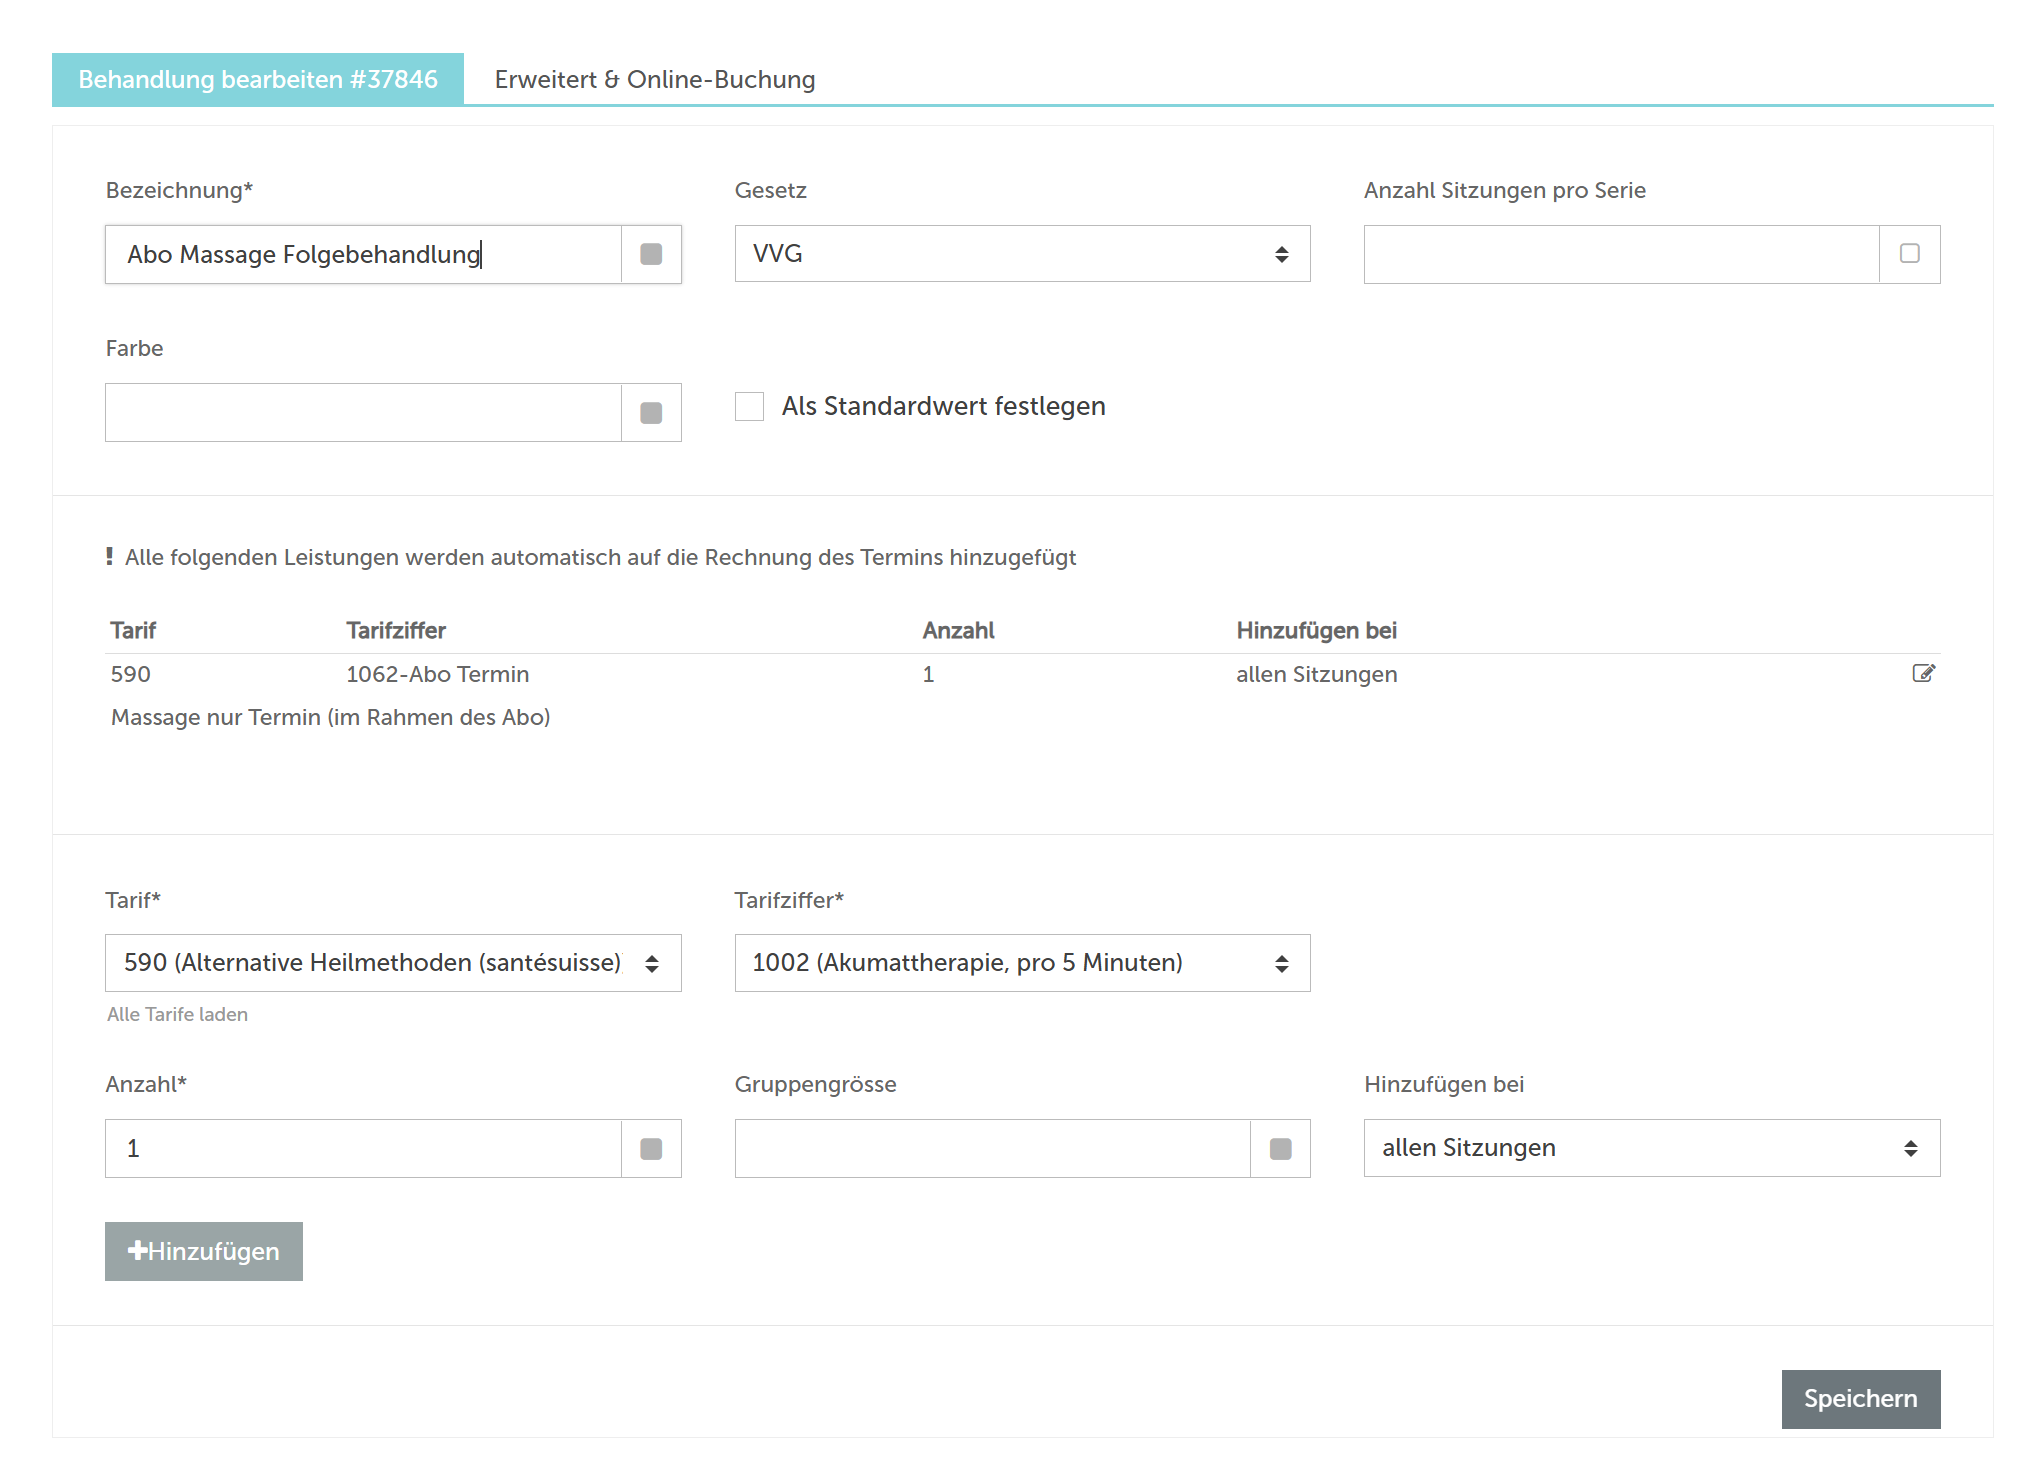Click the edit icon for 1062-Abo Termin row
Screen dimensions: 2017x1484
(x=1922, y=673)
